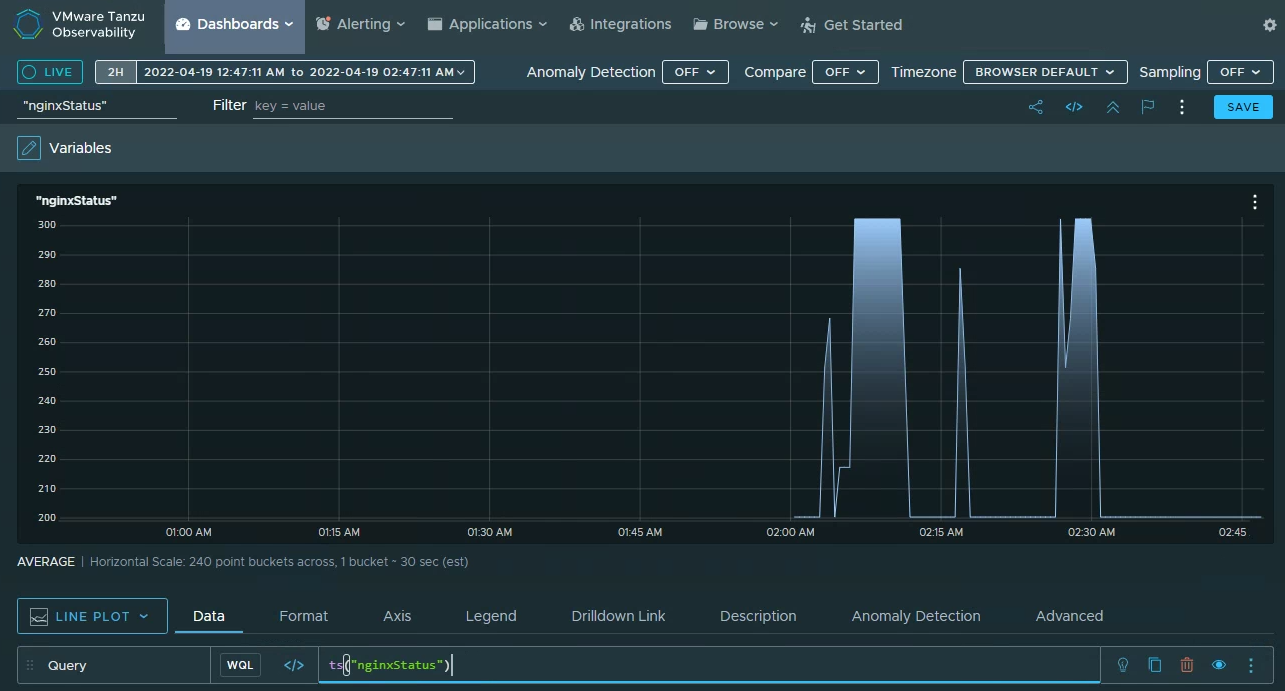This screenshot has height=691, width=1285.
Task: Click the AVERAGE summarization label
Action: (x=46, y=562)
